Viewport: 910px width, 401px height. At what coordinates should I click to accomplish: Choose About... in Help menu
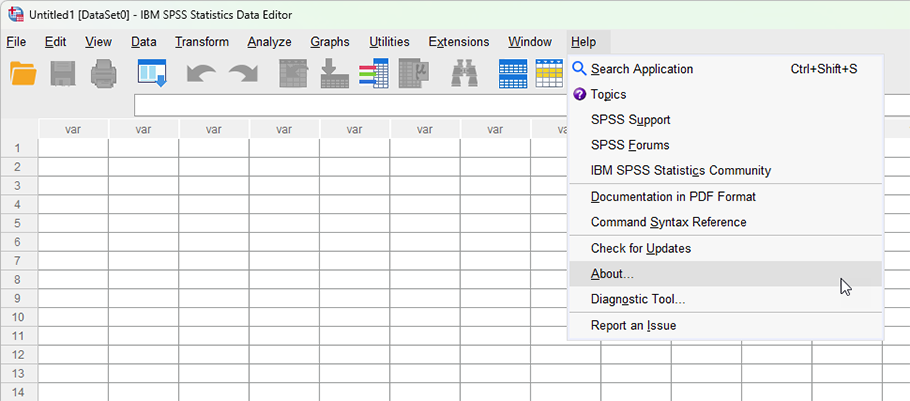coord(725,274)
